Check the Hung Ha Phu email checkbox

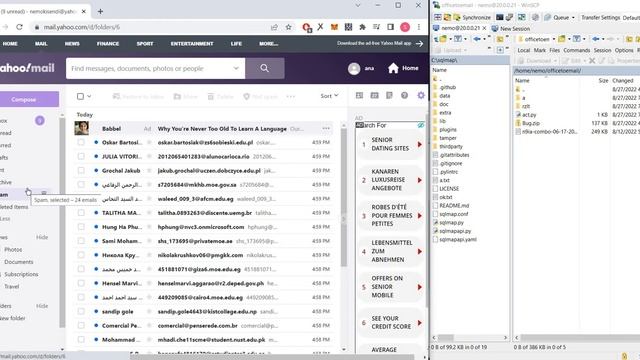[x=81, y=227]
